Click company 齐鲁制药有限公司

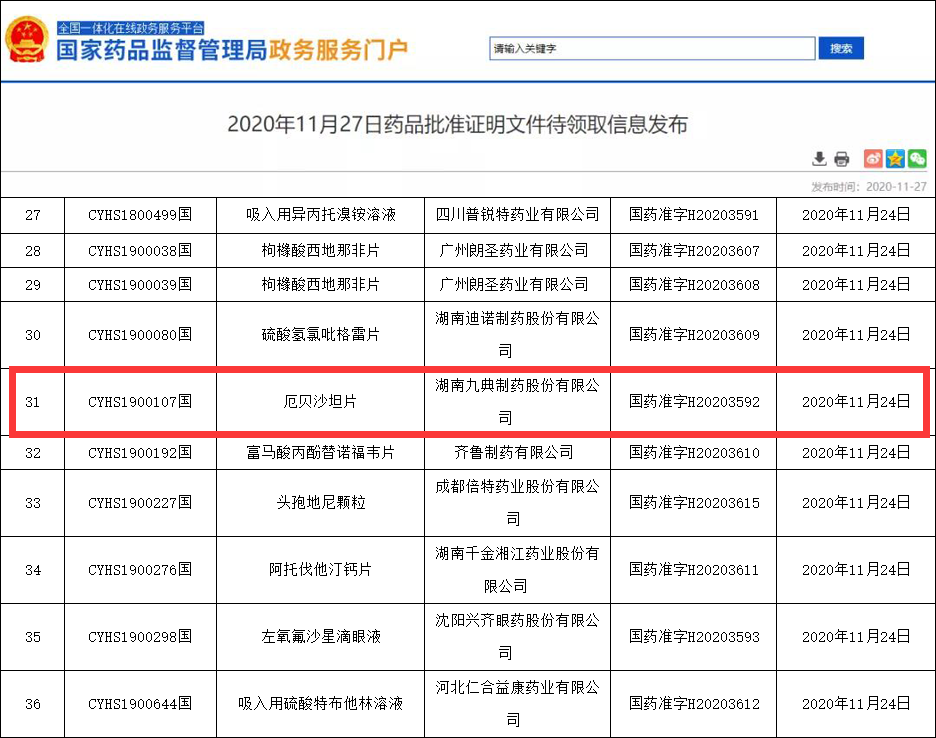[514, 453]
